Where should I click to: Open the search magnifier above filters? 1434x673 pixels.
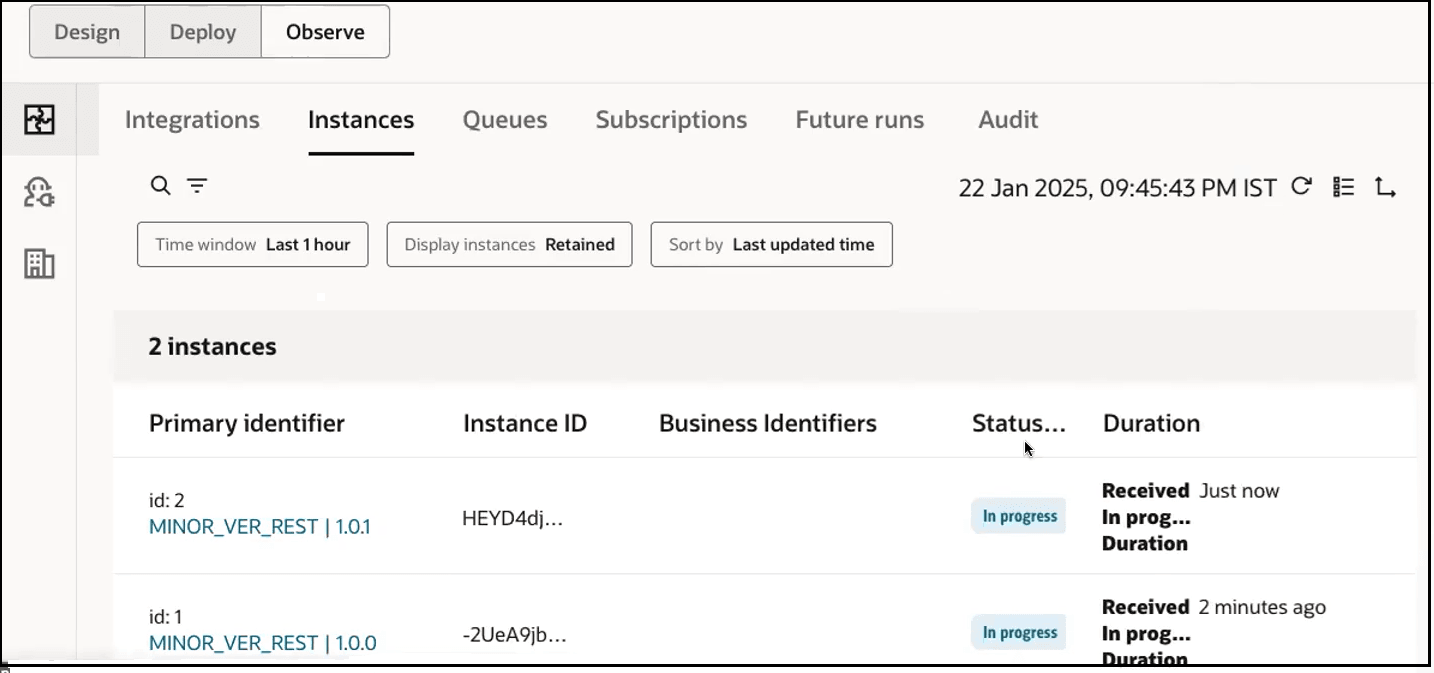tap(160, 186)
